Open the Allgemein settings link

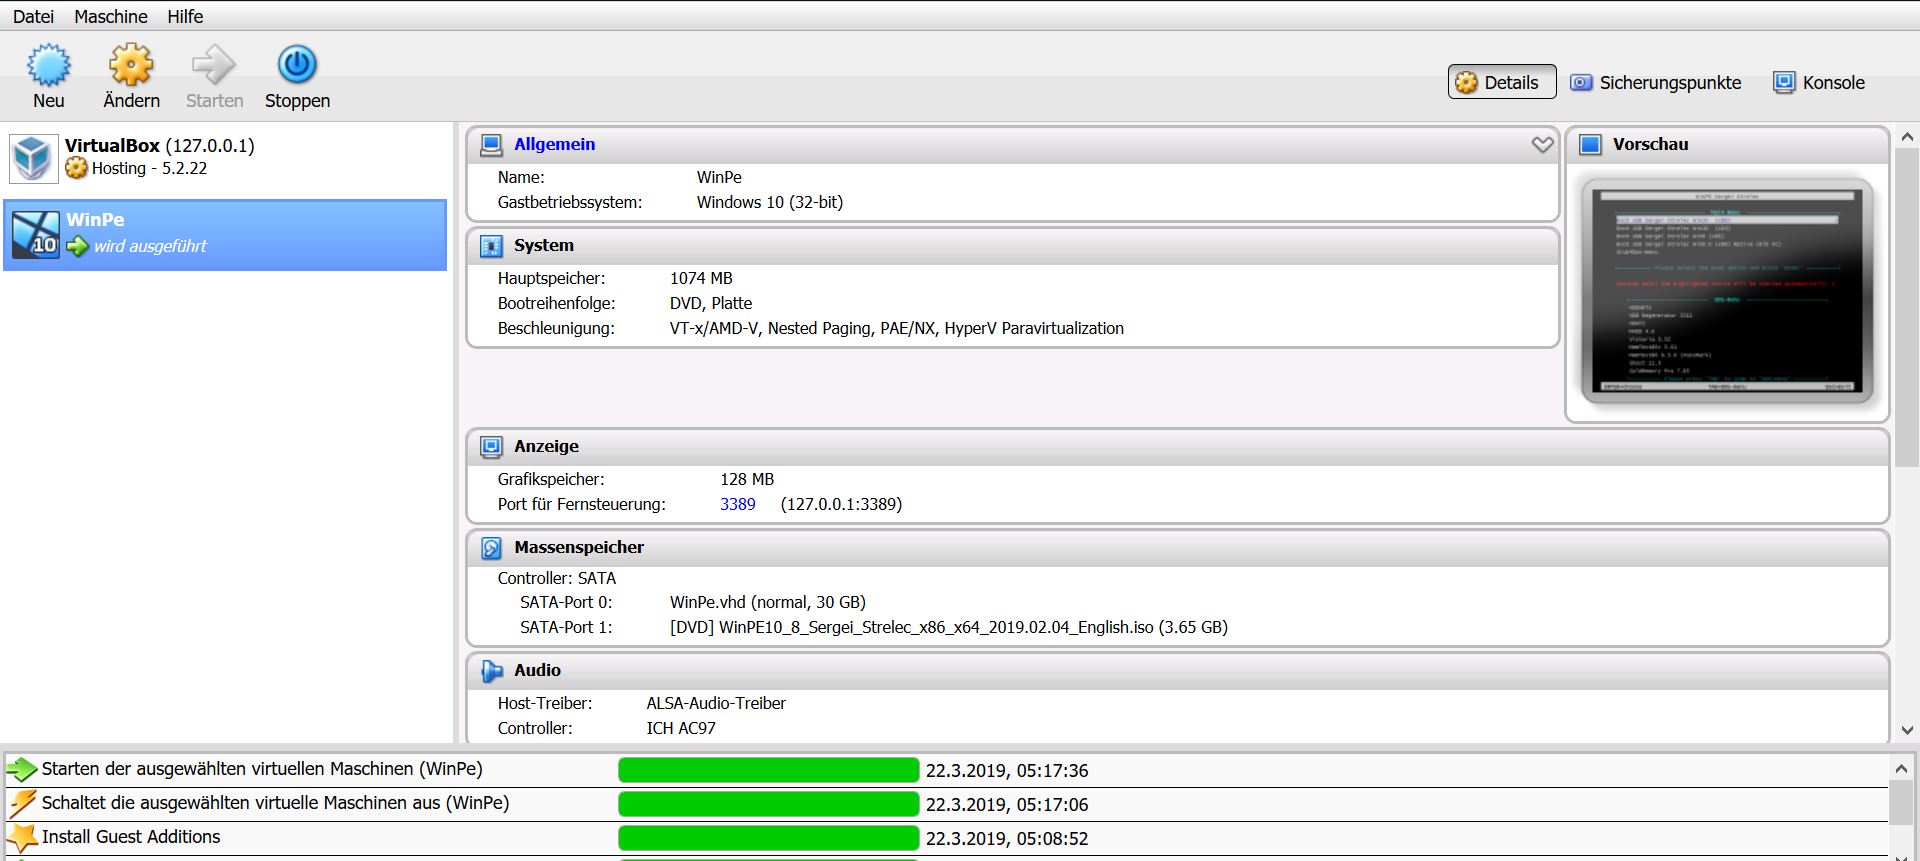(554, 144)
